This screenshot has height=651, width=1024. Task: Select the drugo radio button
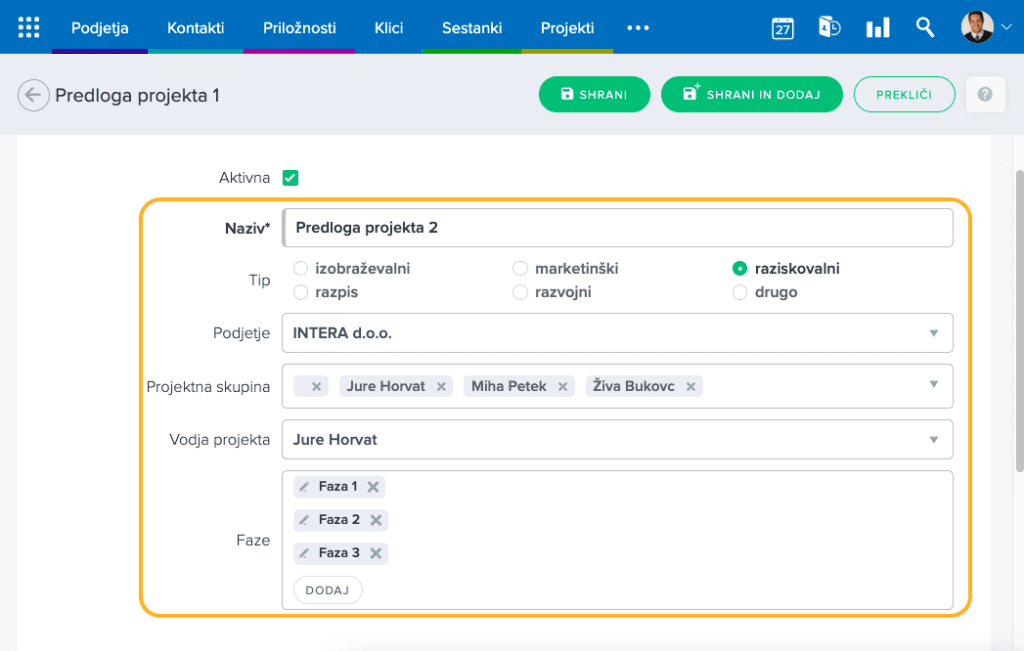(x=740, y=293)
